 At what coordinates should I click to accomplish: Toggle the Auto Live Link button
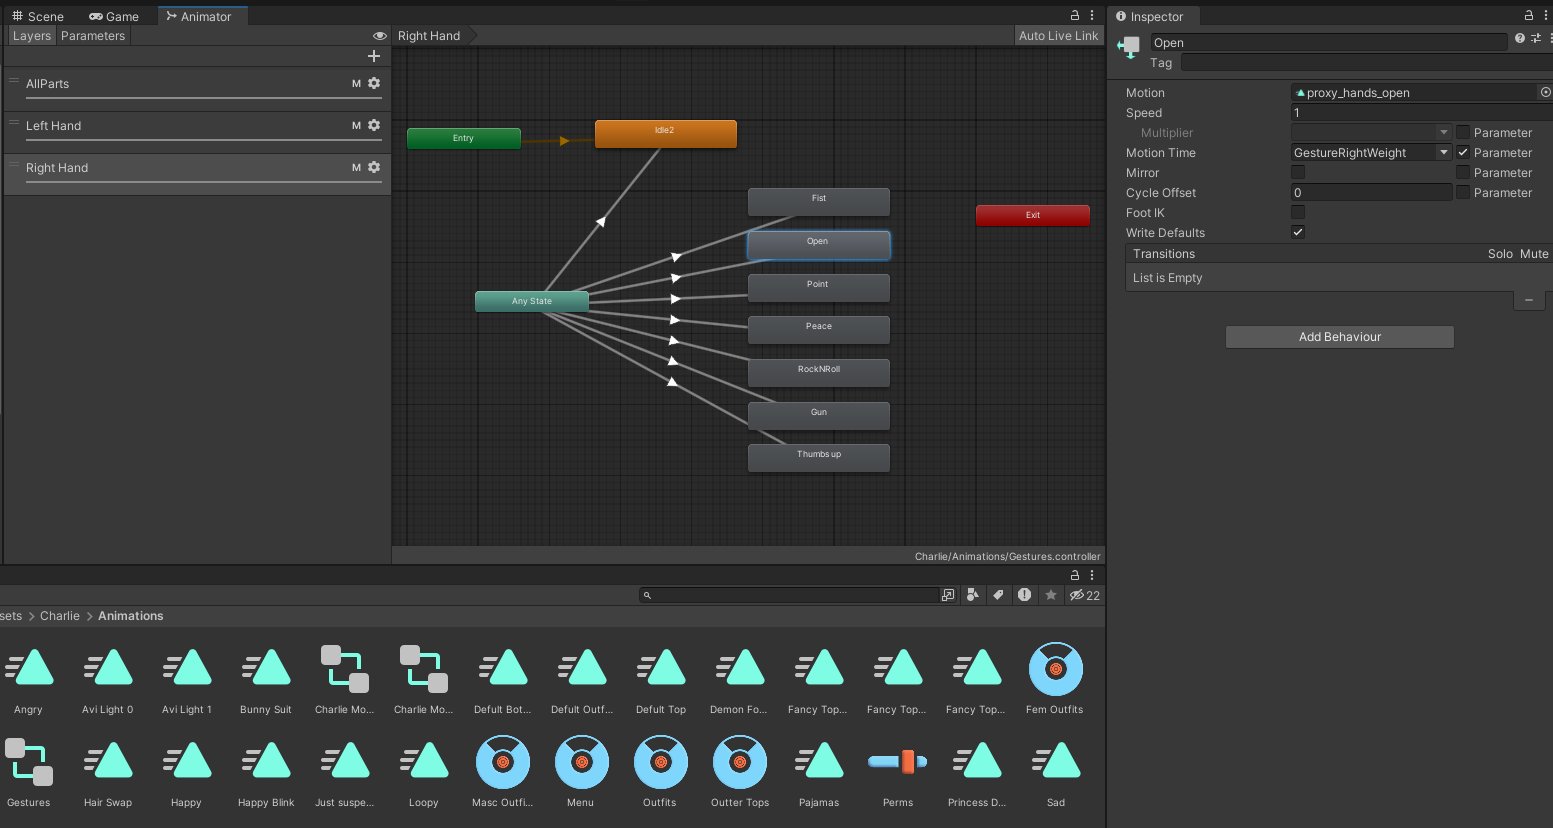(1058, 36)
